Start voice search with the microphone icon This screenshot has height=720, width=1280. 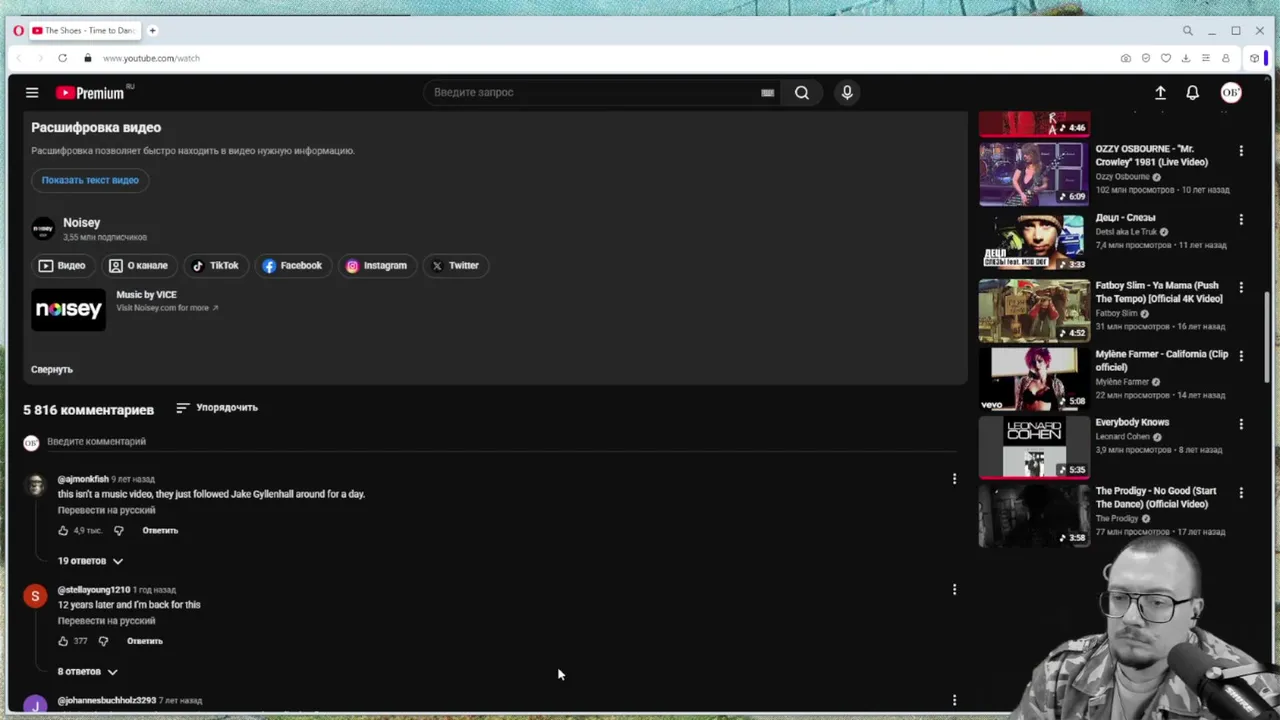tap(847, 93)
